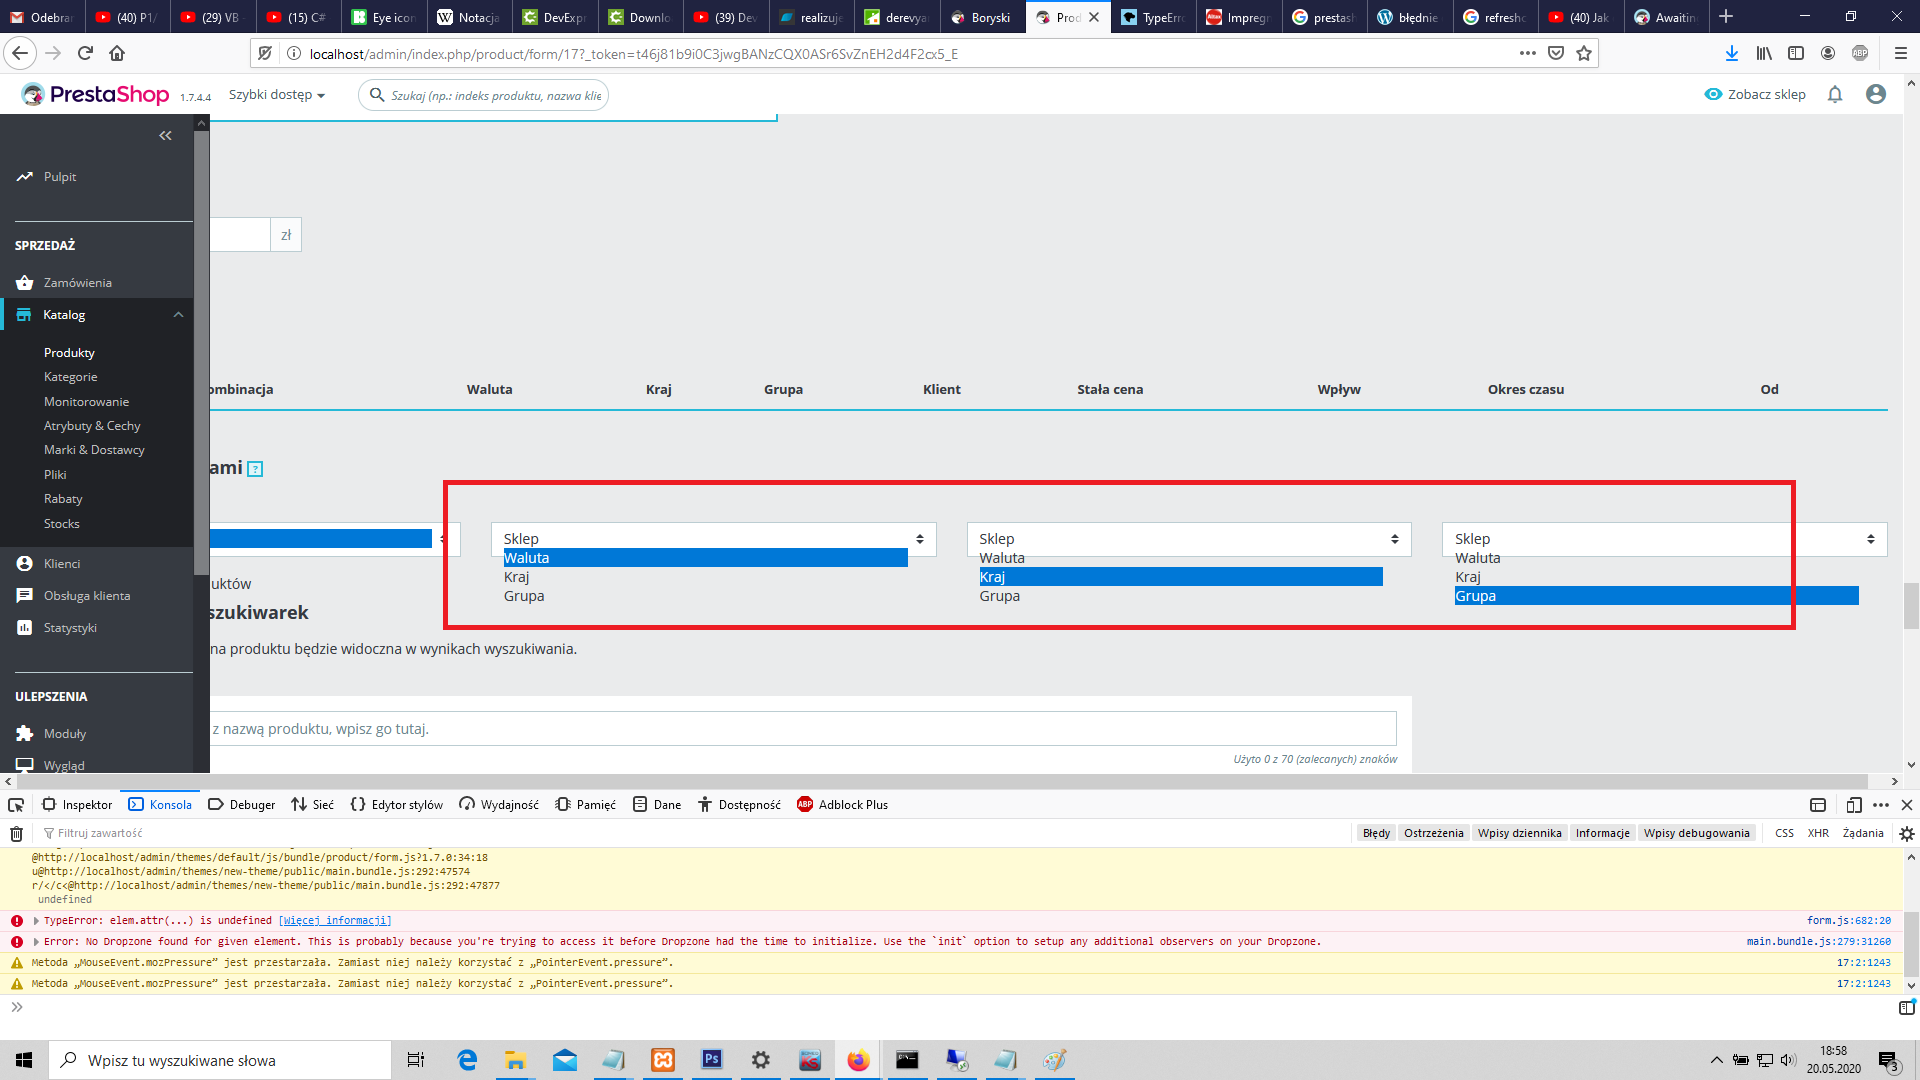Image resolution: width=1920 pixels, height=1080 pixels.
Task: Open the Więcej informacji error link
Action: [335, 921]
